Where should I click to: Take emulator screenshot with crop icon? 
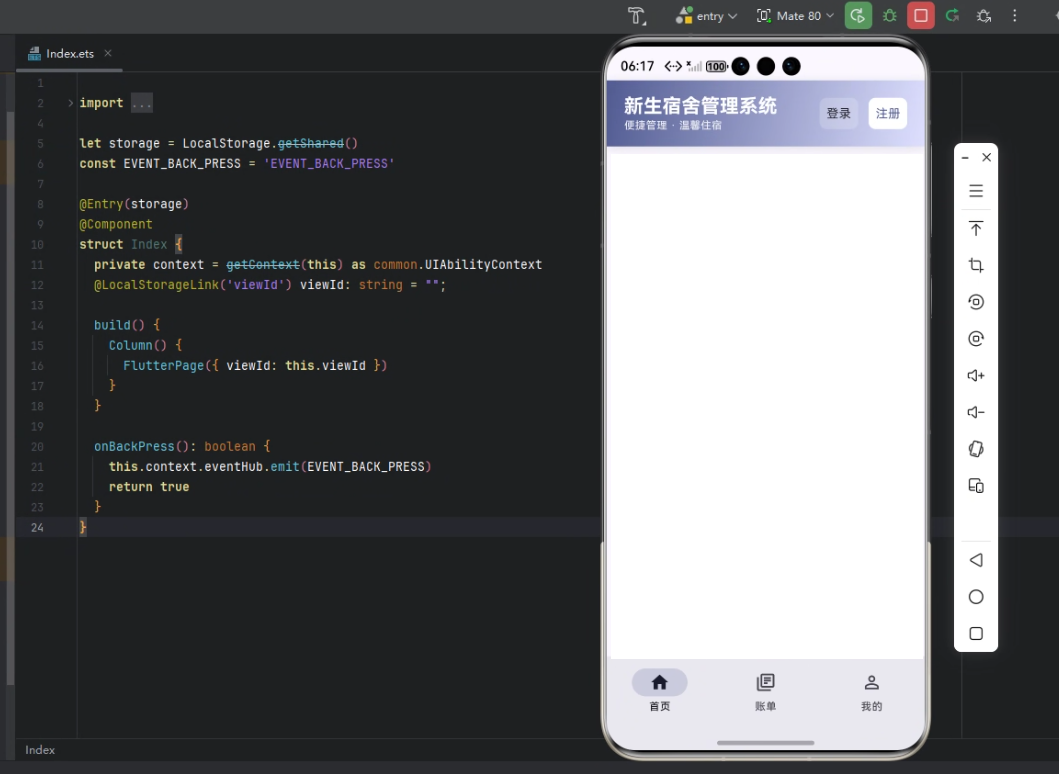[x=976, y=265]
